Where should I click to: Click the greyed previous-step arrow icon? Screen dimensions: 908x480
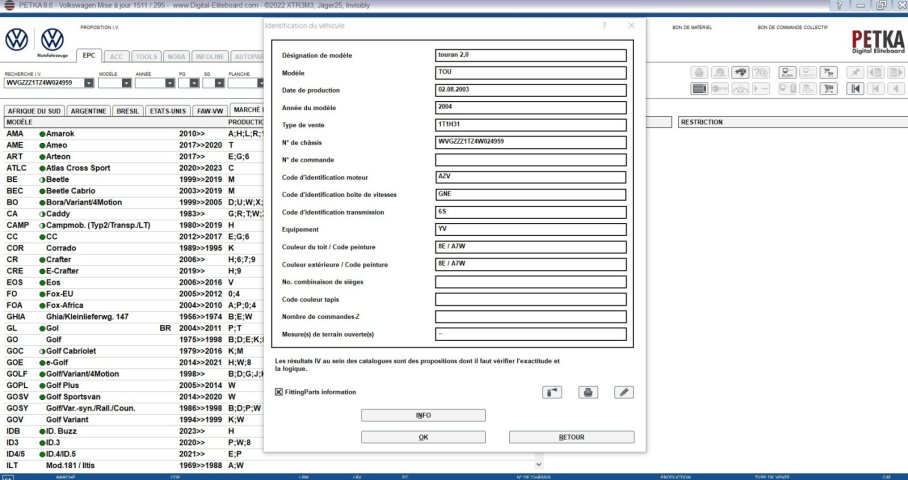pyautogui.click(x=876, y=89)
